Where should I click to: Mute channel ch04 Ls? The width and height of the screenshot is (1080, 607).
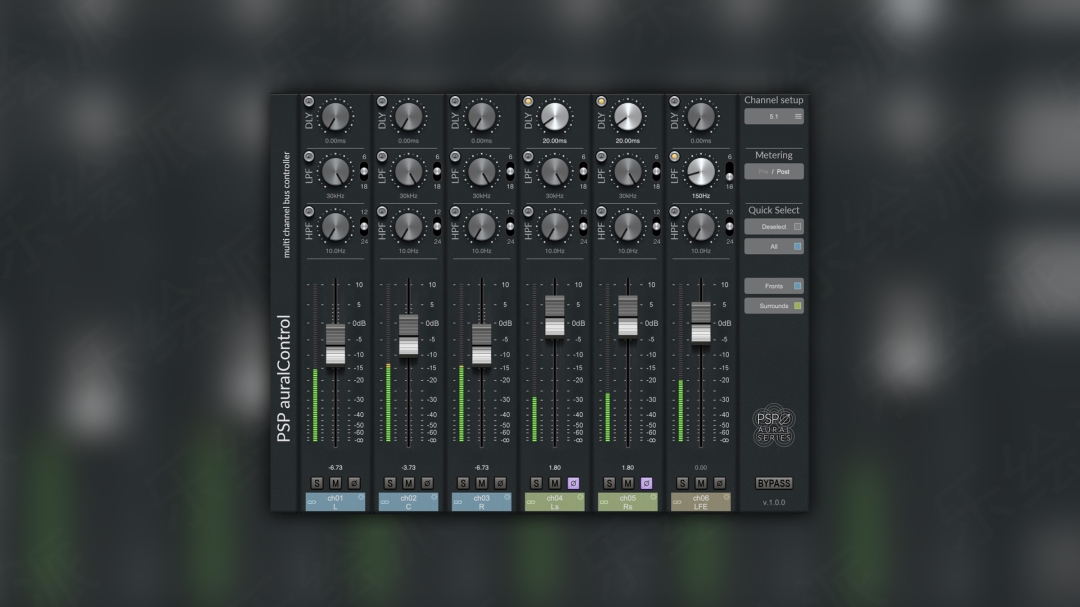554,483
